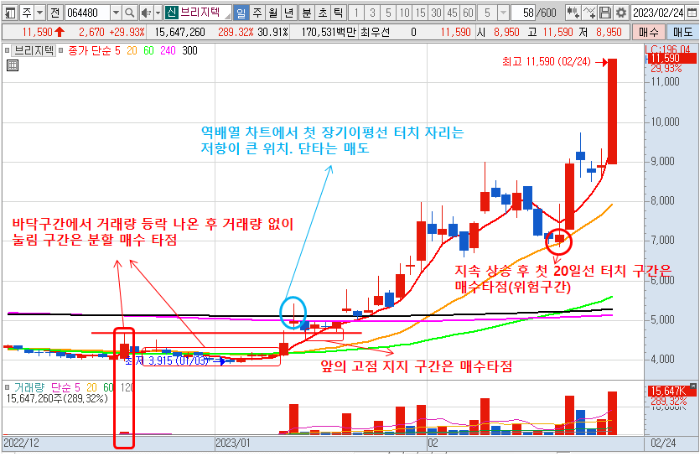700x454 pixels.
Task: Click the blue 매도 sell button
Action: [x=682, y=32]
